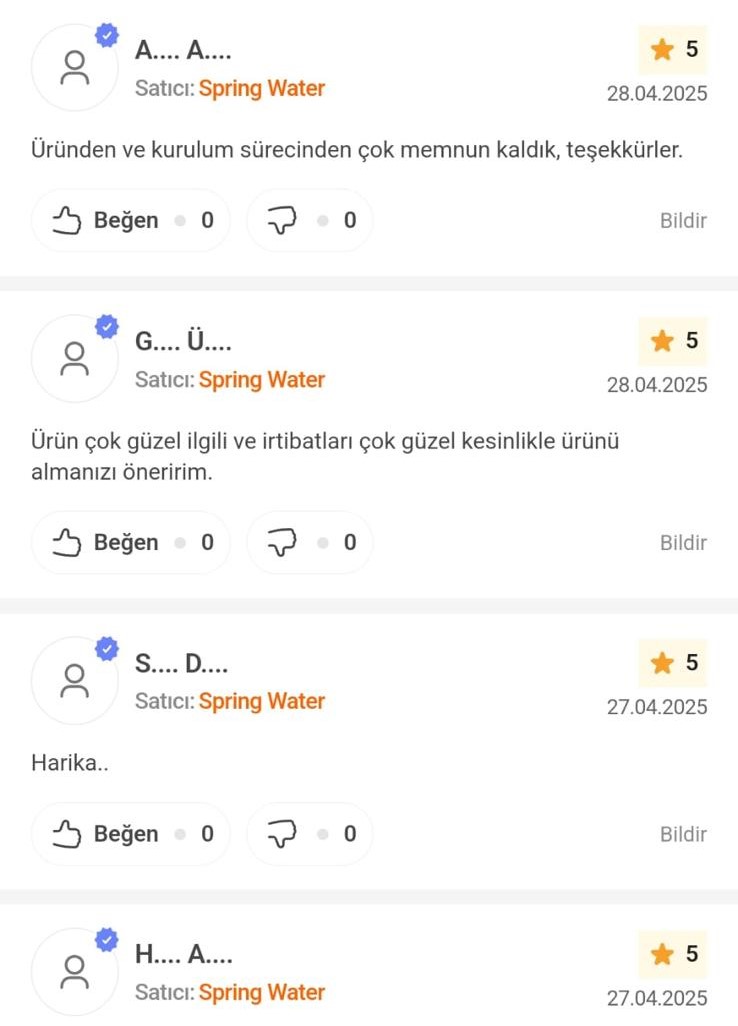Open Spring Water seller link under S.... D....
The width and height of the screenshot is (738, 1026).
pos(262,701)
